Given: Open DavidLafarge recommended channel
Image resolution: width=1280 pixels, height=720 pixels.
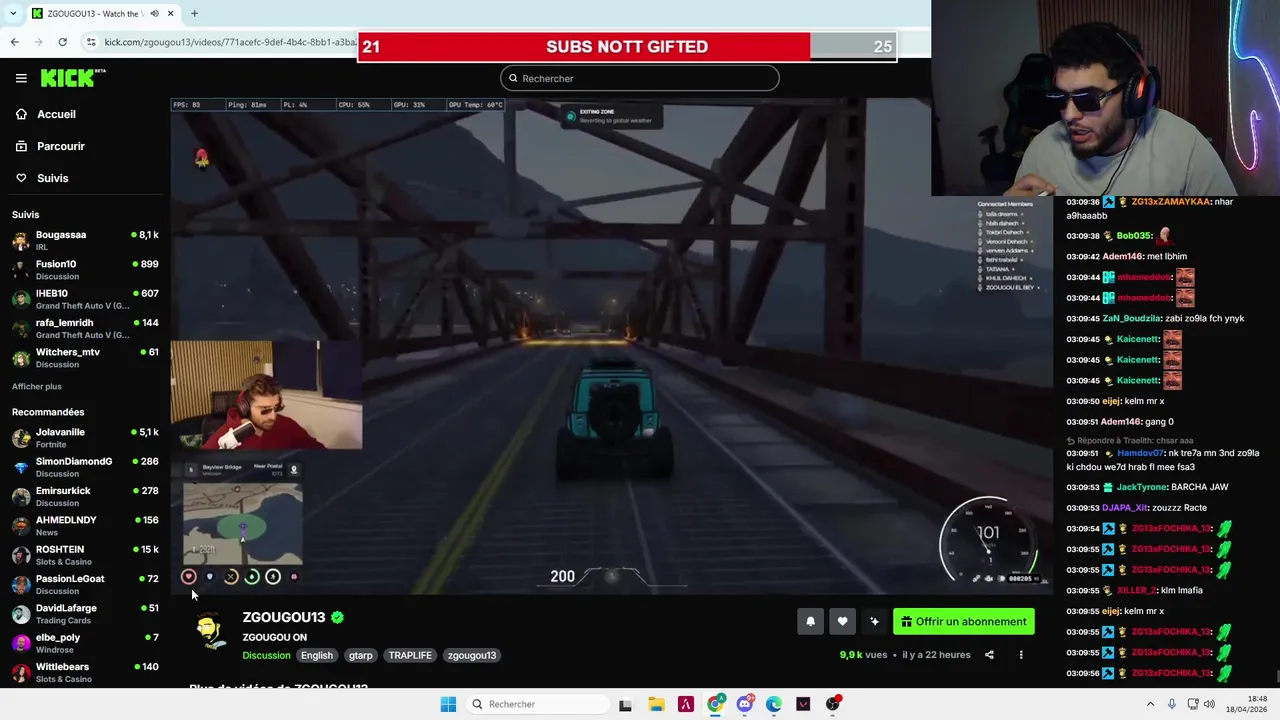Looking at the screenshot, I should [x=85, y=614].
